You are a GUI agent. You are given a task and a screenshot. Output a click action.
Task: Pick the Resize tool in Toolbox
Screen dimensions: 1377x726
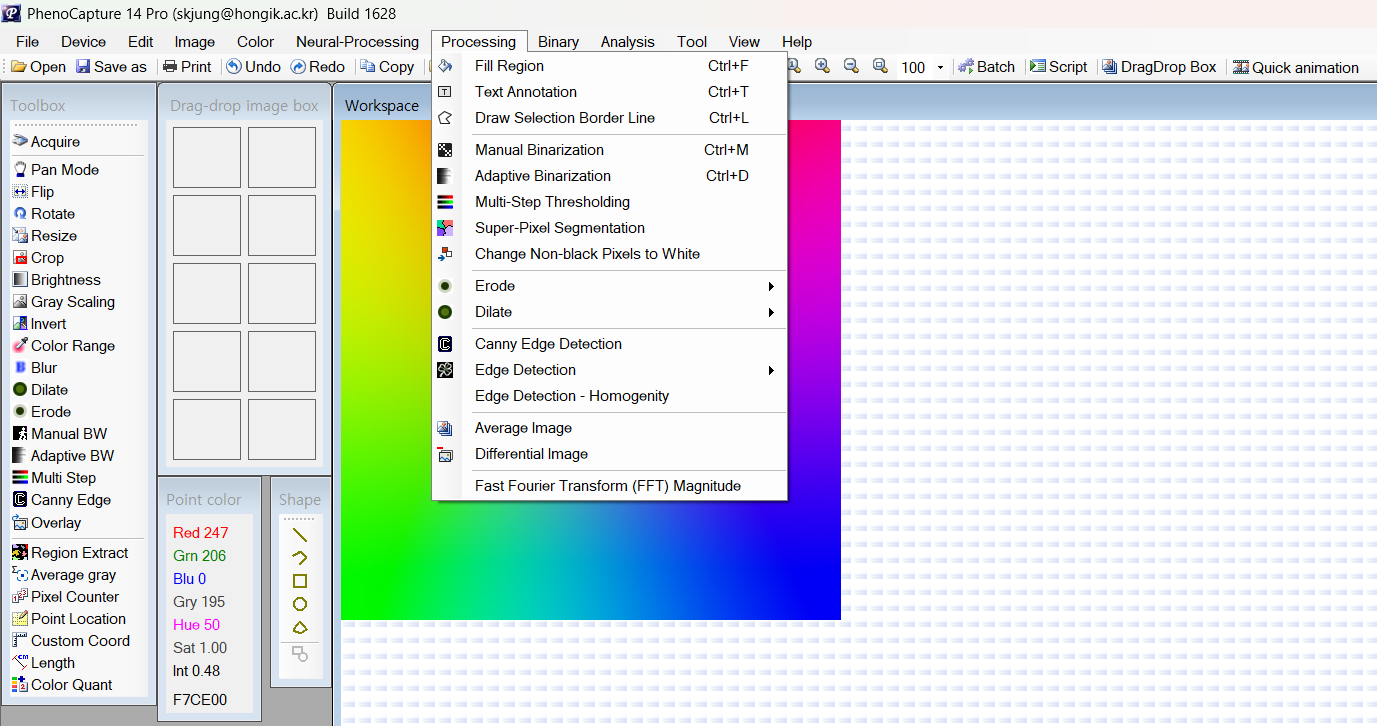pyautogui.click(x=45, y=236)
